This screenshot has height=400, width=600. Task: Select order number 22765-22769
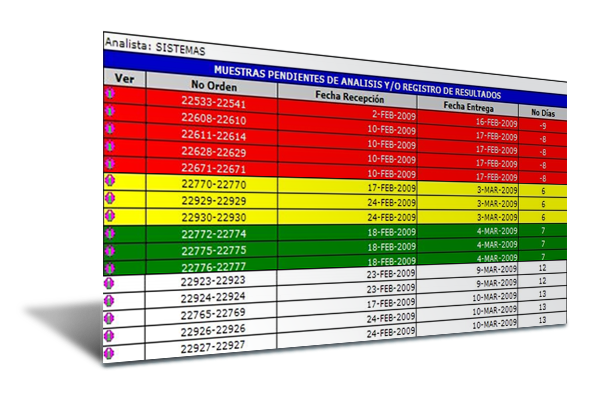213,314
